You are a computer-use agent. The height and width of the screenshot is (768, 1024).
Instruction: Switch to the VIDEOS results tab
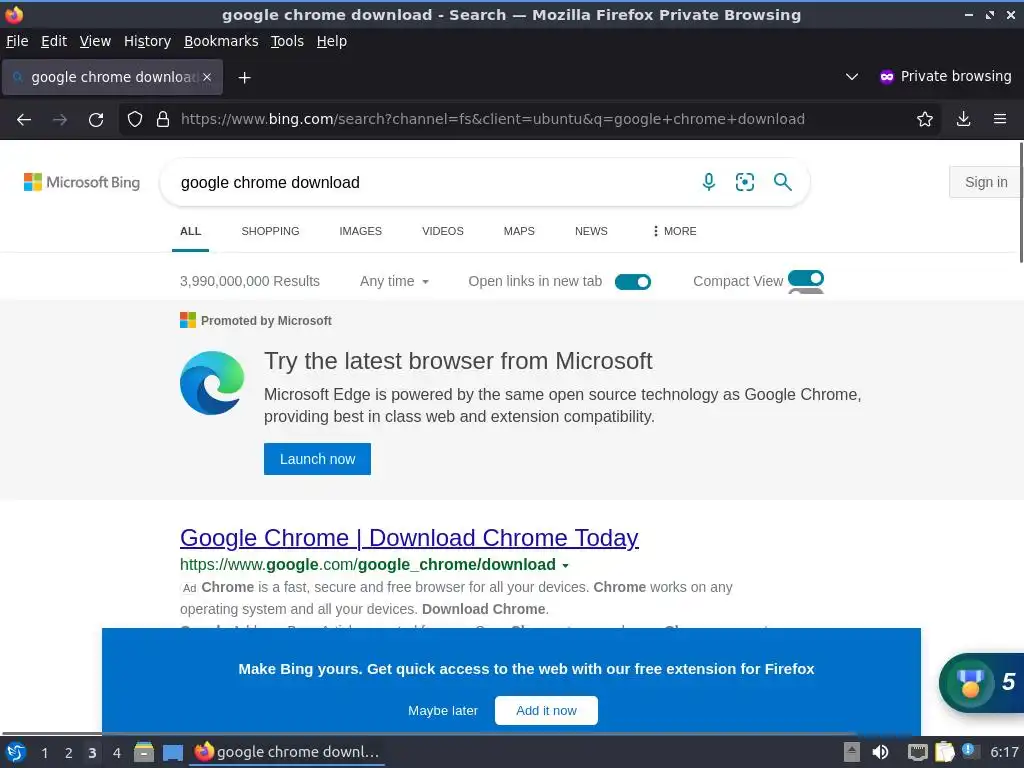pyautogui.click(x=443, y=231)
